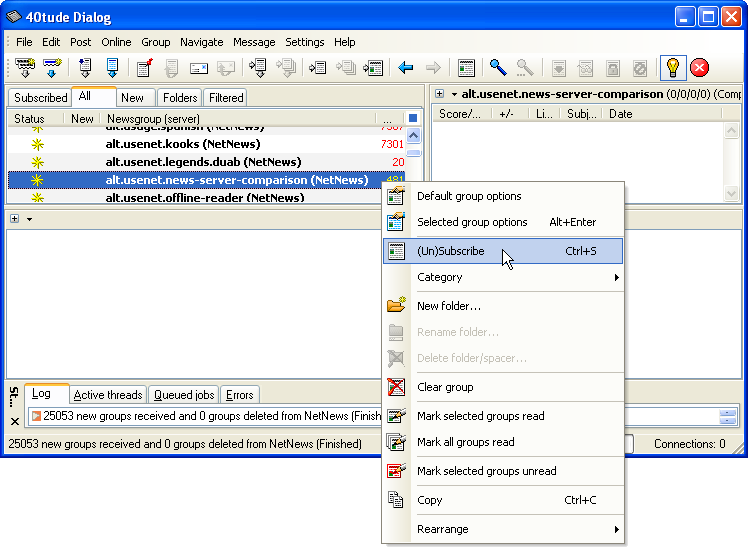Click the blue magnifier search icon
Screen dimensions: 748x547
497,68
